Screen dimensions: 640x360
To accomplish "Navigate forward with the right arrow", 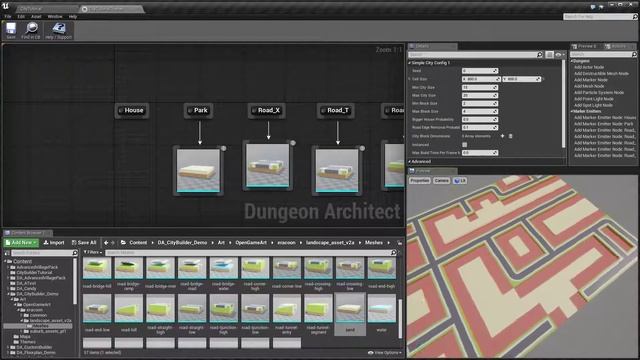I will [x=113, y=242].
